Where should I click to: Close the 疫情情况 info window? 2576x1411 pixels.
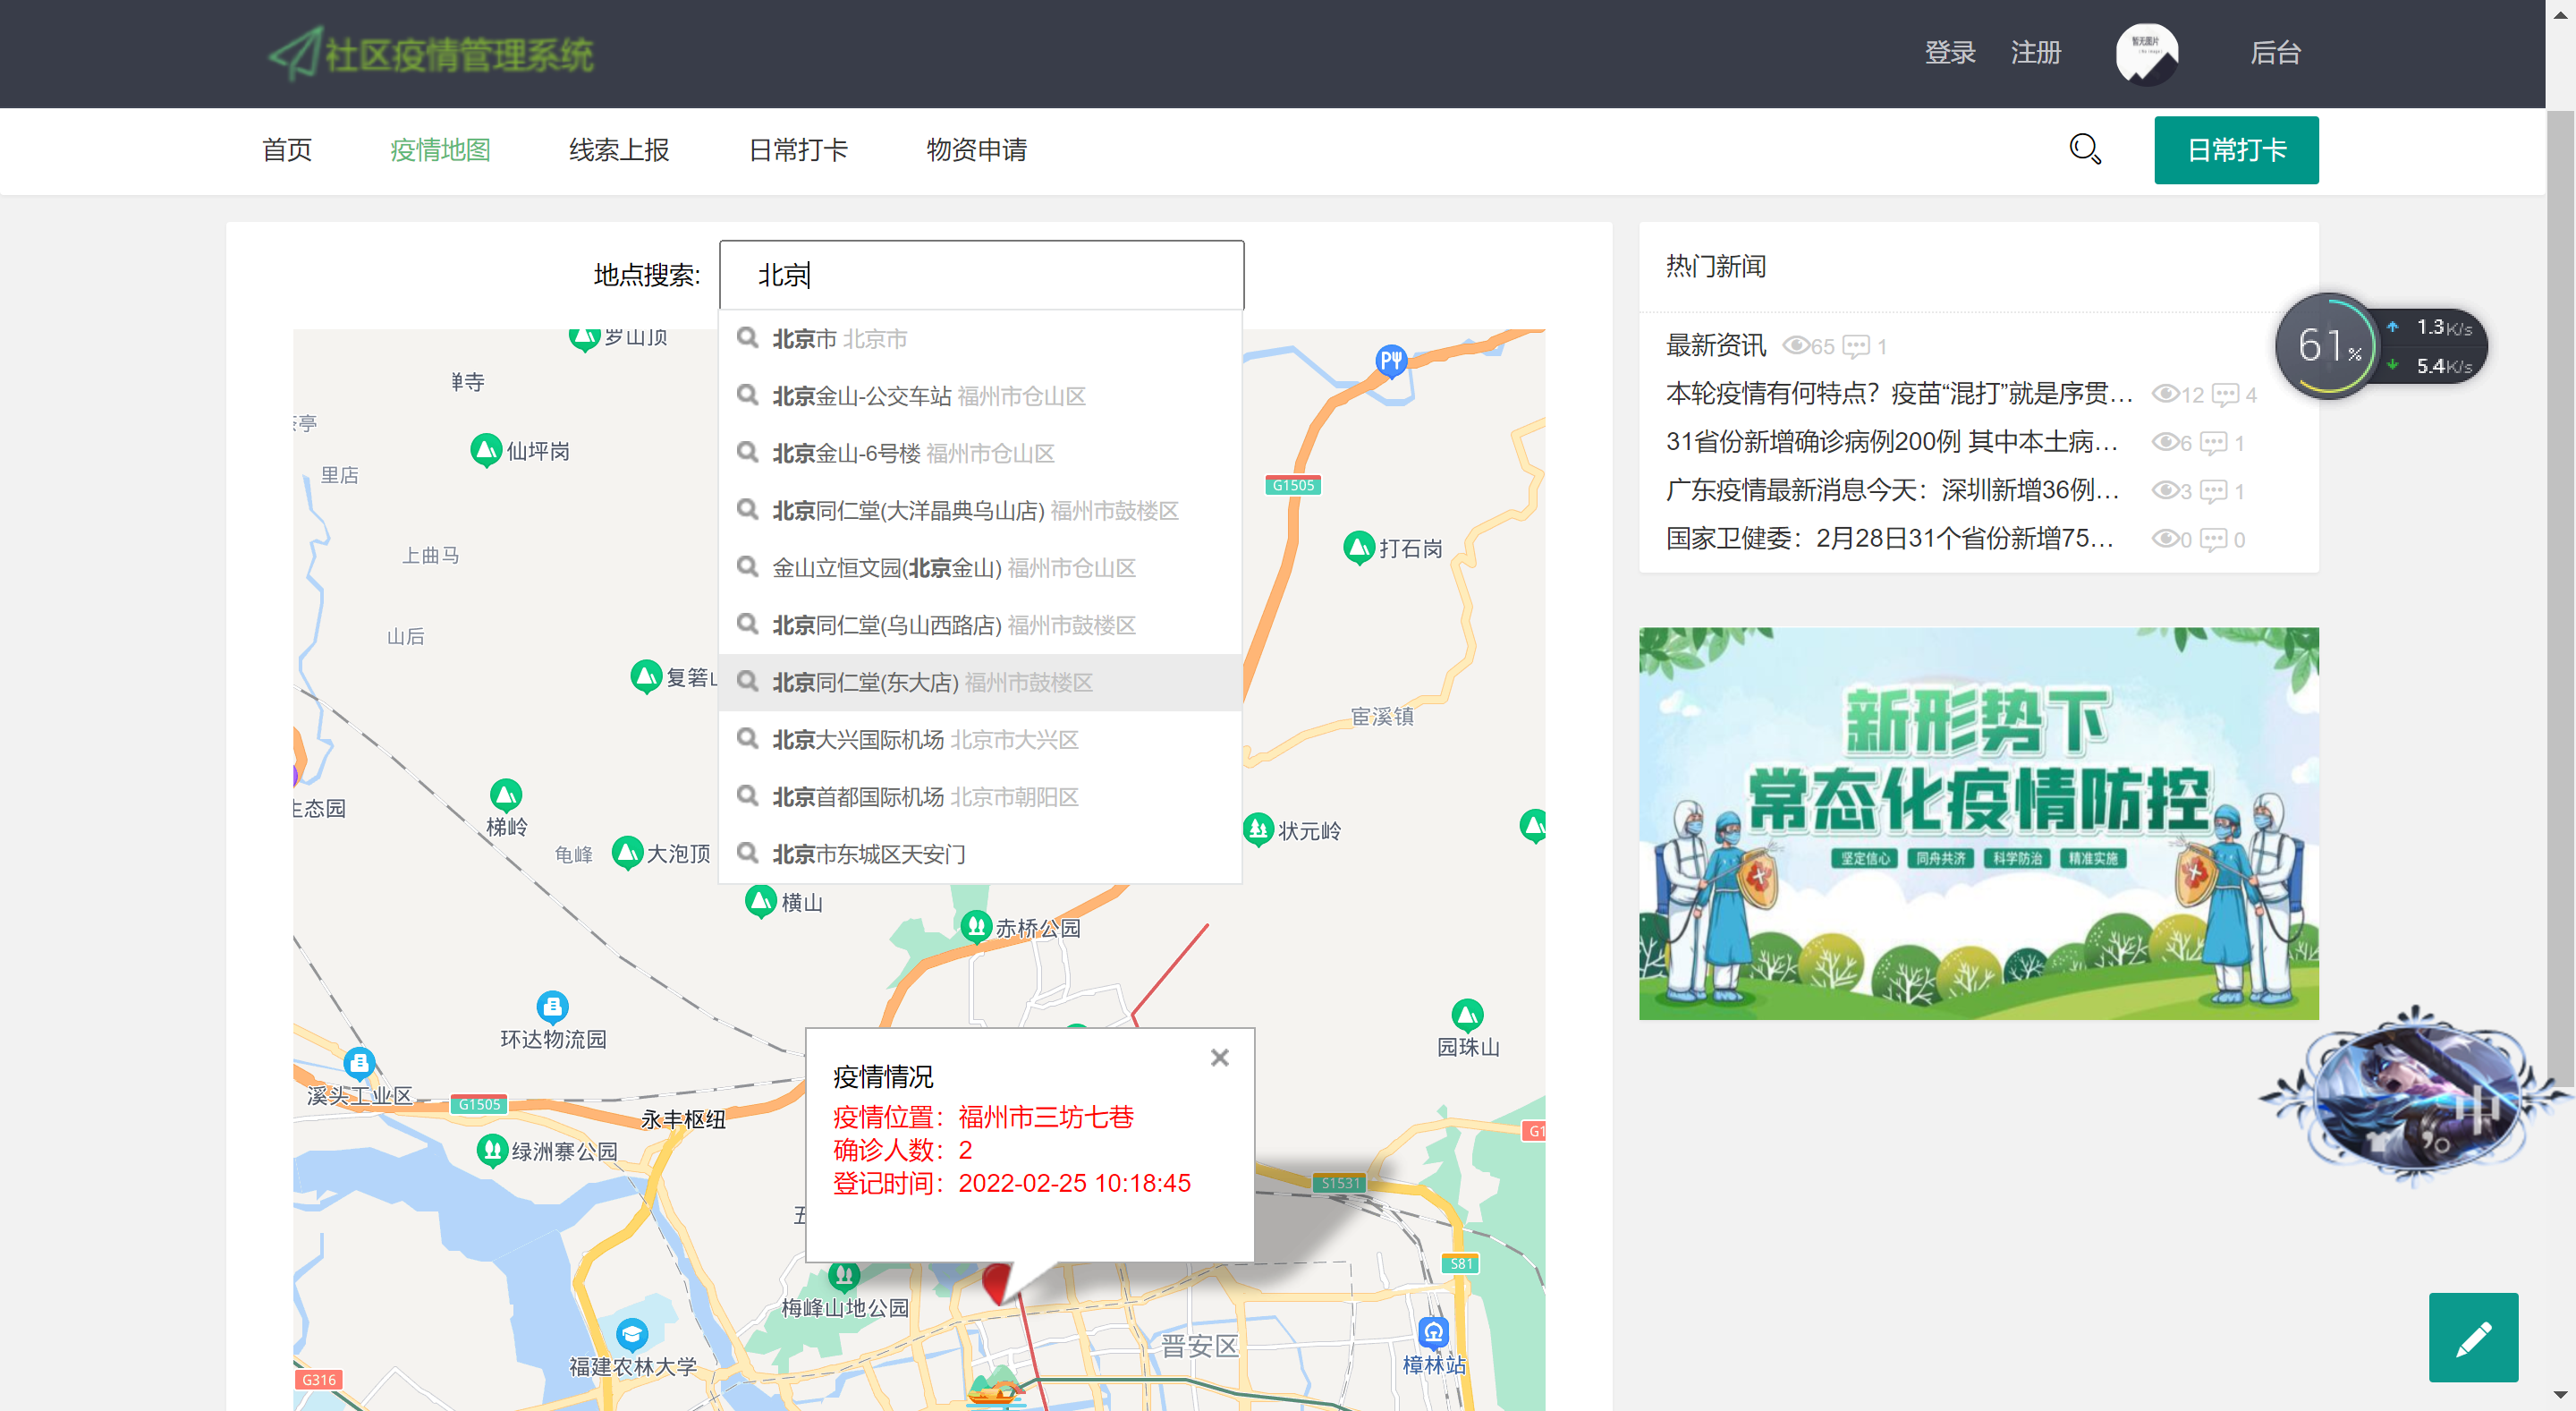coord(1219,1057)
